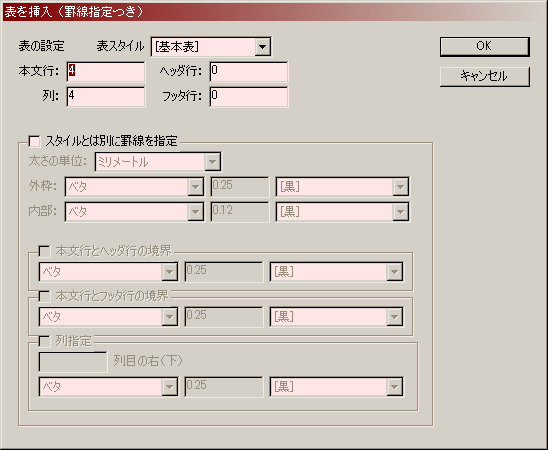Toggle the 列指定 checkbox

coord(44,341)
